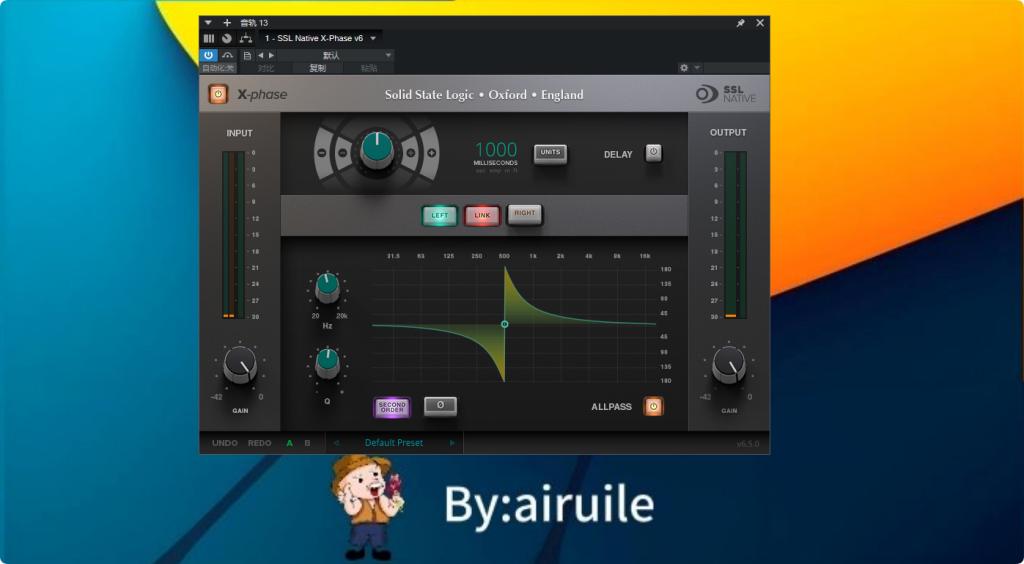Screen dimensions: 1024x564
Task: Click the SSL Native logo
Action: (x=726, y=94)
